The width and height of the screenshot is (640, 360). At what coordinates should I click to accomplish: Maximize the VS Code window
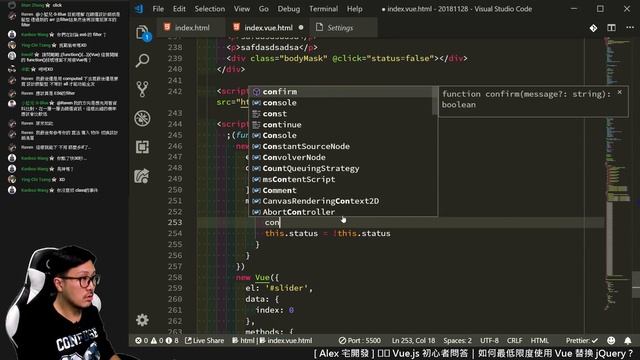(x=600, y=9)
